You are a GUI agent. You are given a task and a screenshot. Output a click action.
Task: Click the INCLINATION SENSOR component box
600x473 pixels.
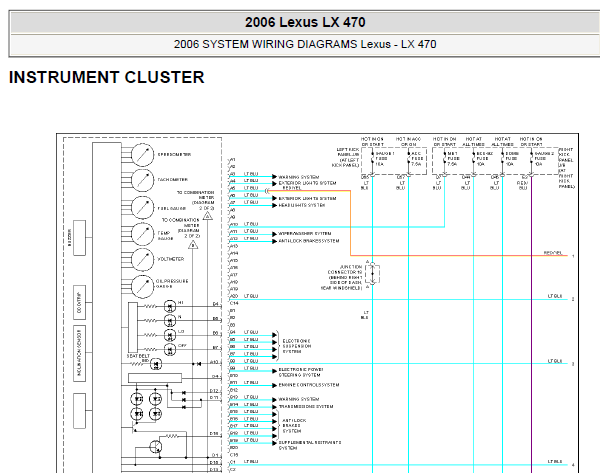pos(80,353)
